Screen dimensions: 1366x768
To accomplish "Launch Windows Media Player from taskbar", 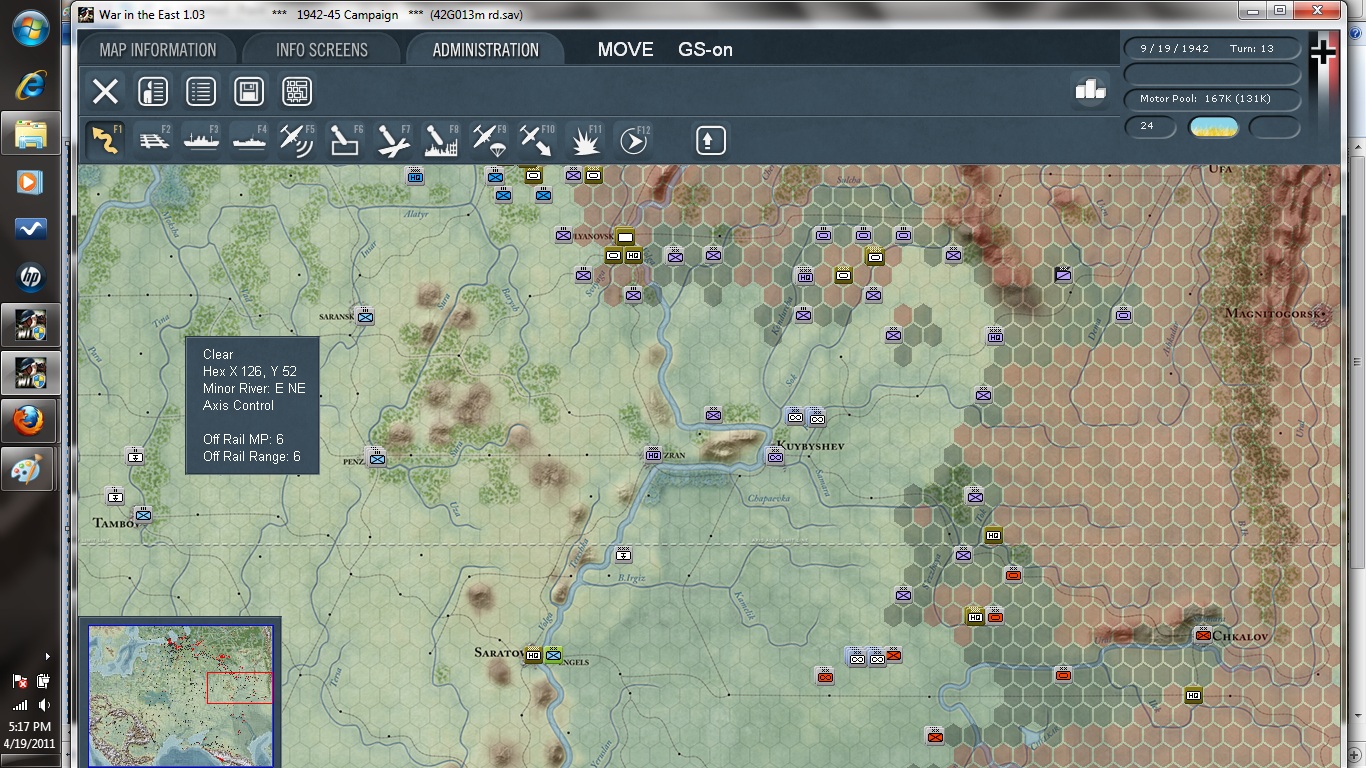I will pos(31,182).
